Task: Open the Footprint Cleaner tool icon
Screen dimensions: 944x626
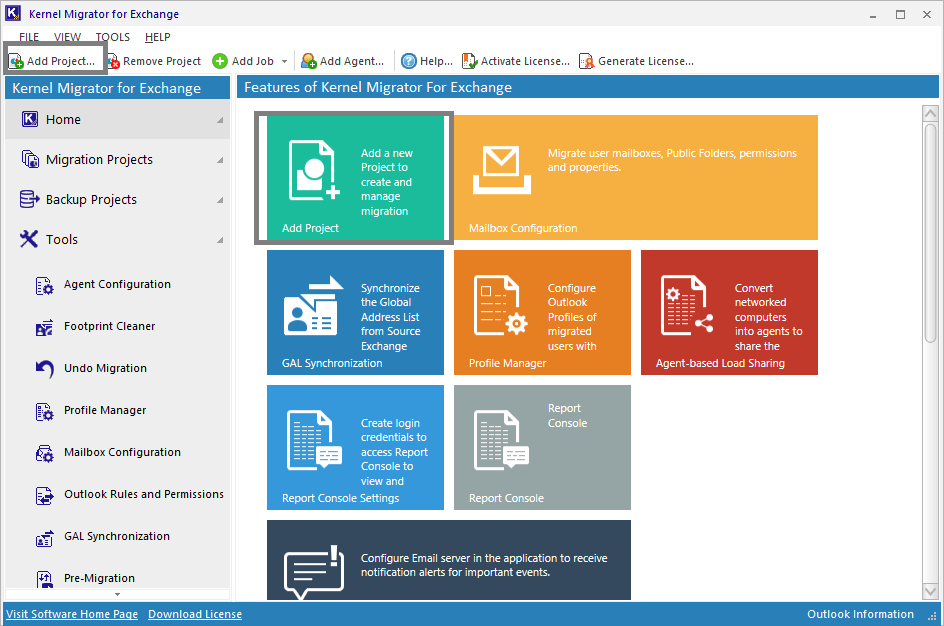Action: [x=44, y=327]
